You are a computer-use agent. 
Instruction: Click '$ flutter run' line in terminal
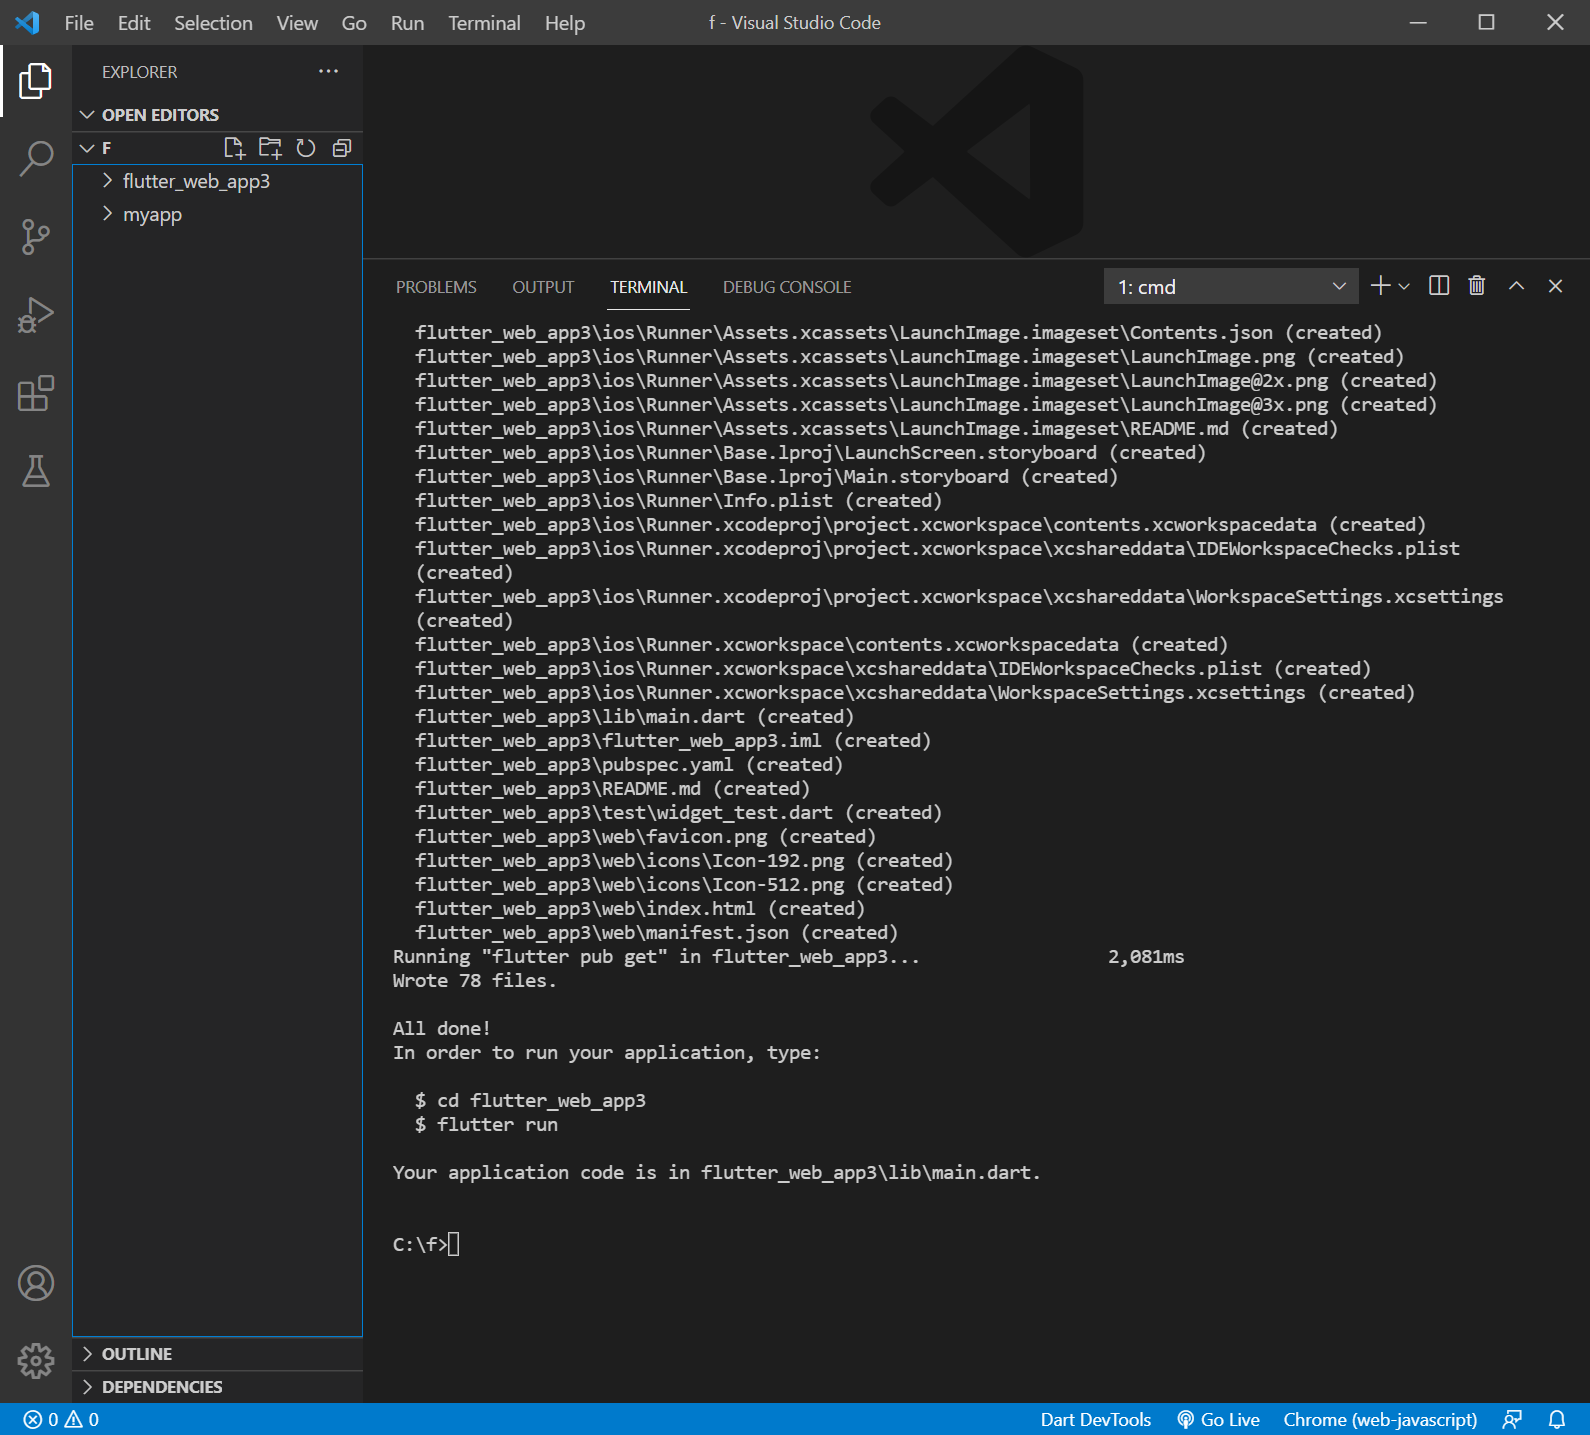(x=487, y=1124)
